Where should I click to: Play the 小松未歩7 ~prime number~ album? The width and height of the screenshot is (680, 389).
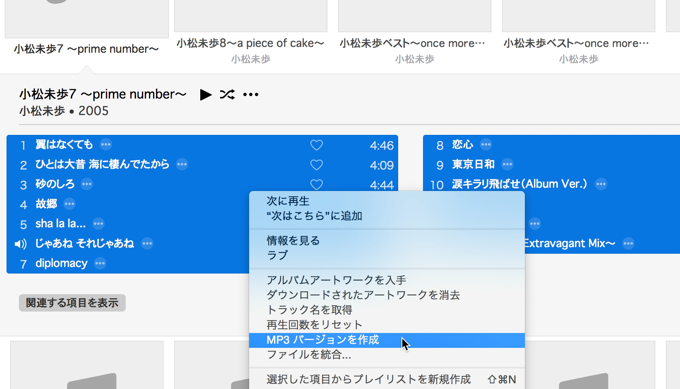pos(206,95)
